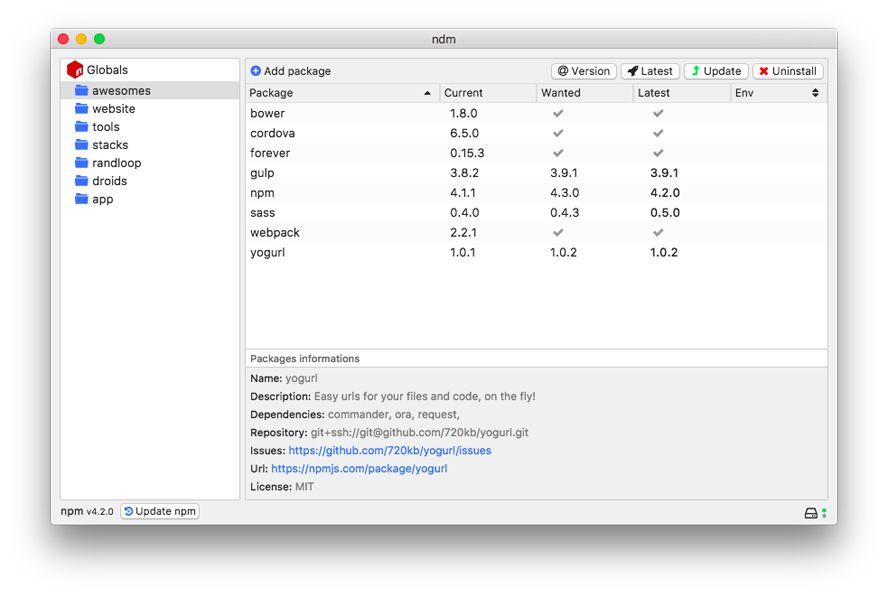Select the yogurl package row
This screenshot has width=888, height=597.
pyautogui.click(x=536, y=253)
